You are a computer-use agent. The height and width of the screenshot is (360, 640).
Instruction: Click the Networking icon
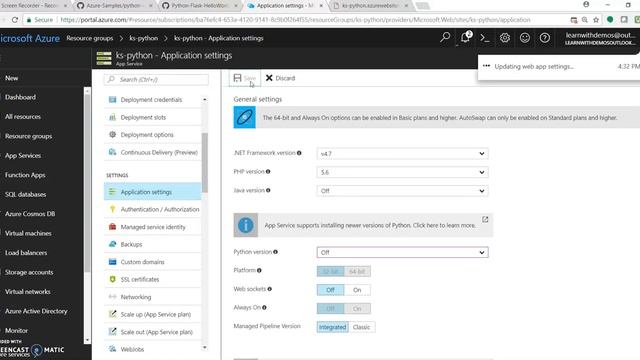pos(112,297)
